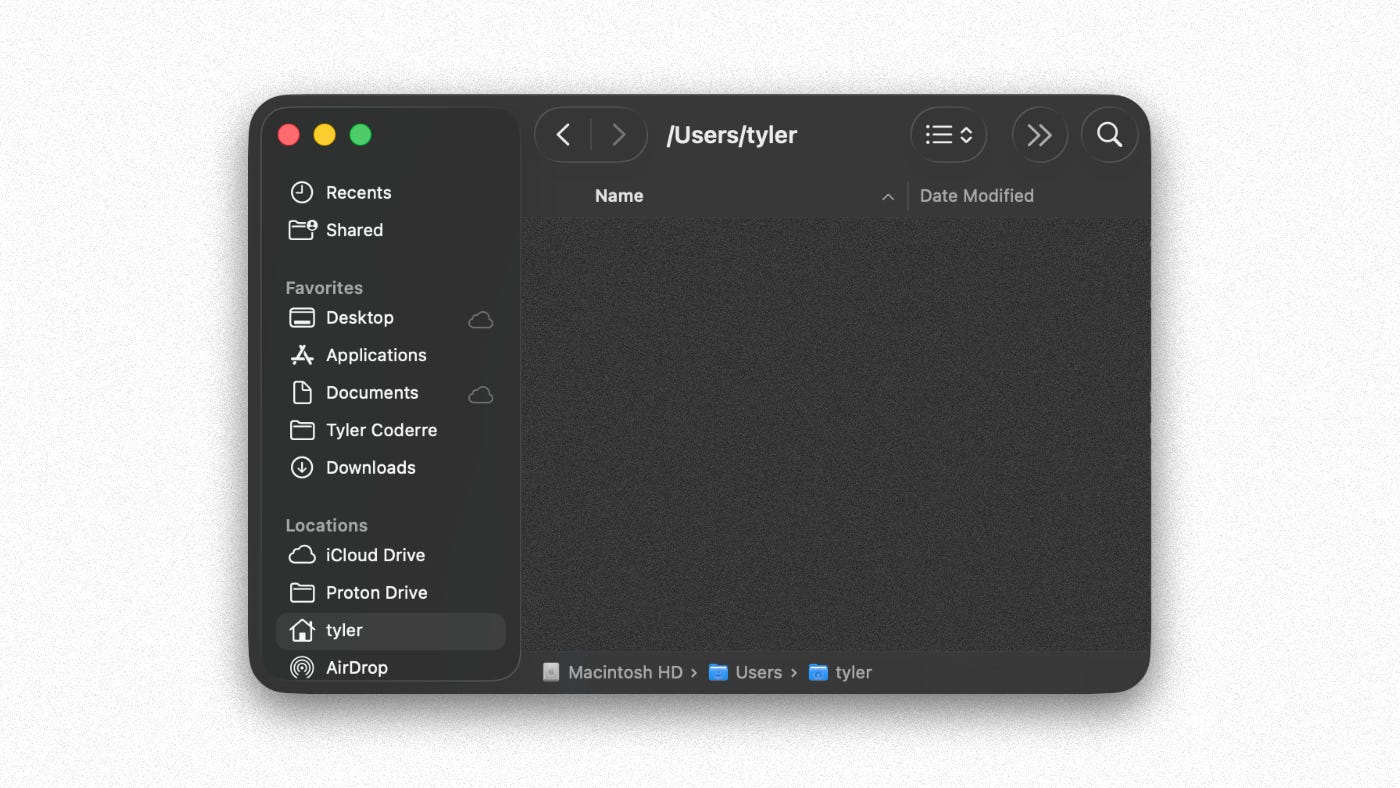Viewport: 1400px width, 788px height.
Task: Click the Date Modified column header
Action: click(977, 195)
